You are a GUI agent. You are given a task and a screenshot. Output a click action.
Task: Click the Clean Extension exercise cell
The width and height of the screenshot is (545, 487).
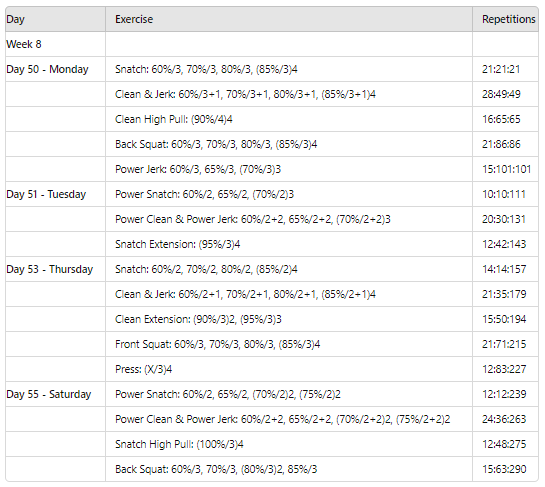[x=289, y=319]
